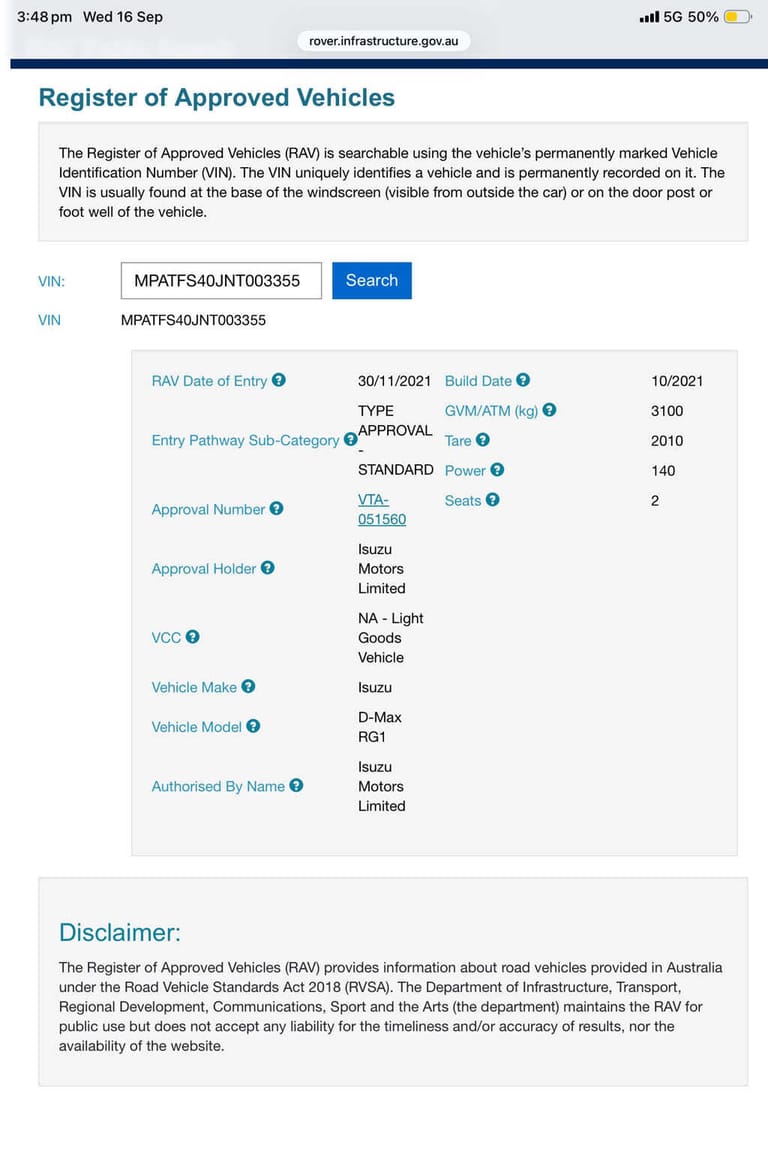
Task: Click the Approval Number label
Action: point(208,509)
